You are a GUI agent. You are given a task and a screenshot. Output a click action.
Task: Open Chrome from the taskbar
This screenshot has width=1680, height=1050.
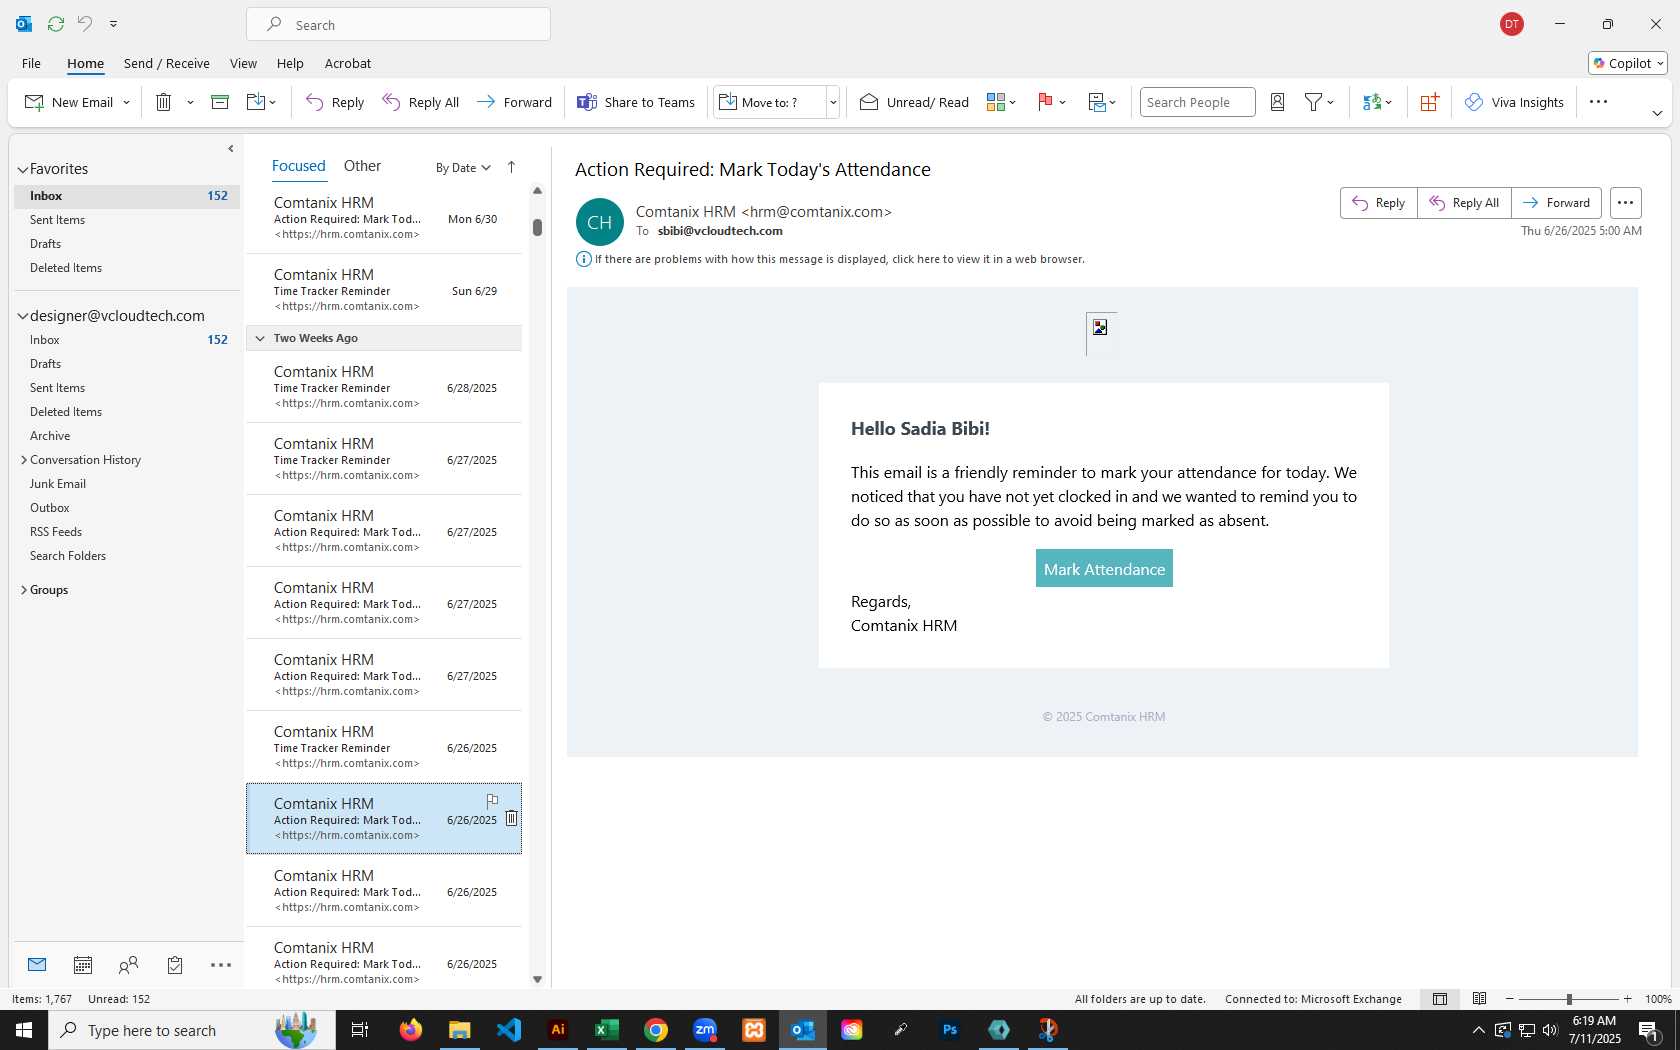coord(656,1029)
